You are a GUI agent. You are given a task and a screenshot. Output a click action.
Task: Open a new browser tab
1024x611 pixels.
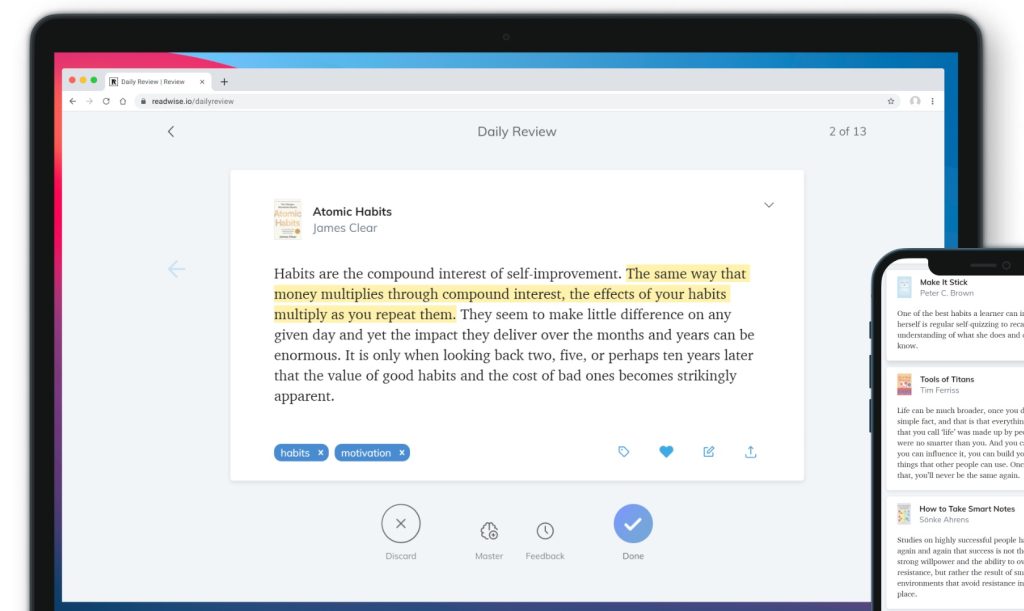point(224,82)
